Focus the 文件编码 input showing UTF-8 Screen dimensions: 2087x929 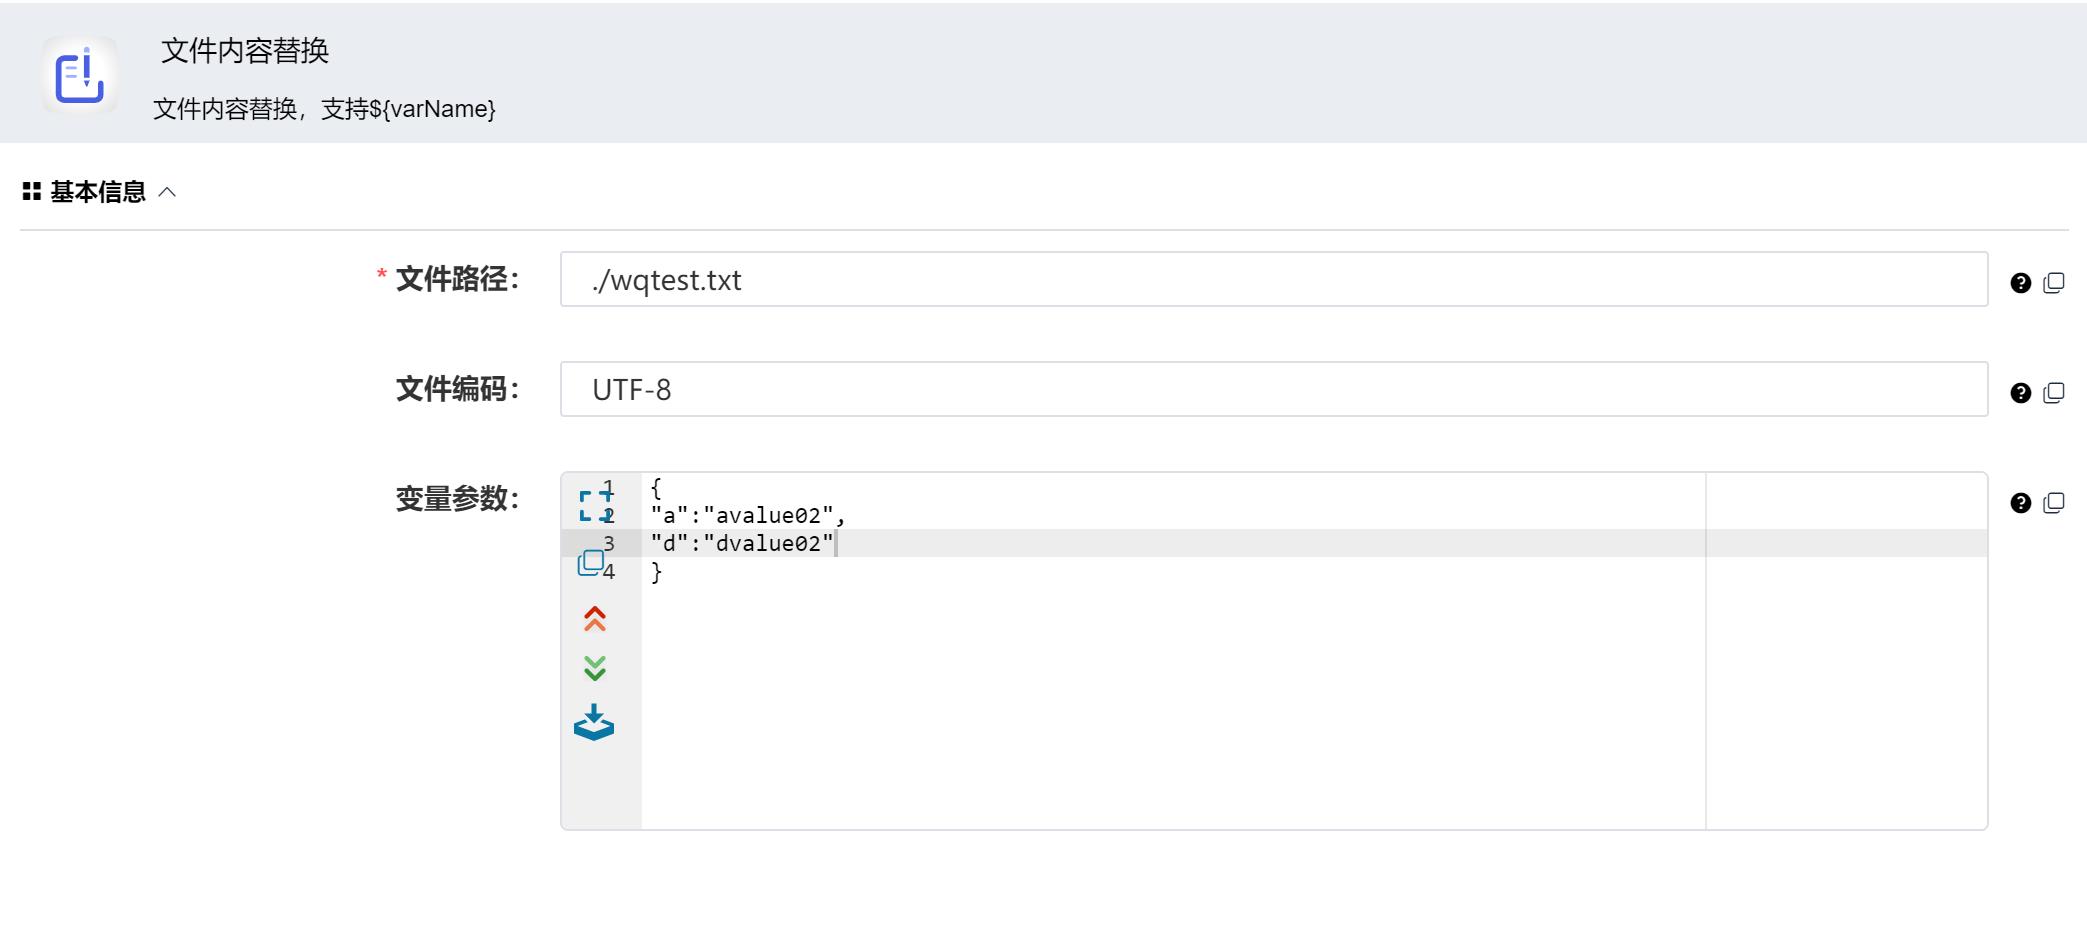coord(1273,390)
